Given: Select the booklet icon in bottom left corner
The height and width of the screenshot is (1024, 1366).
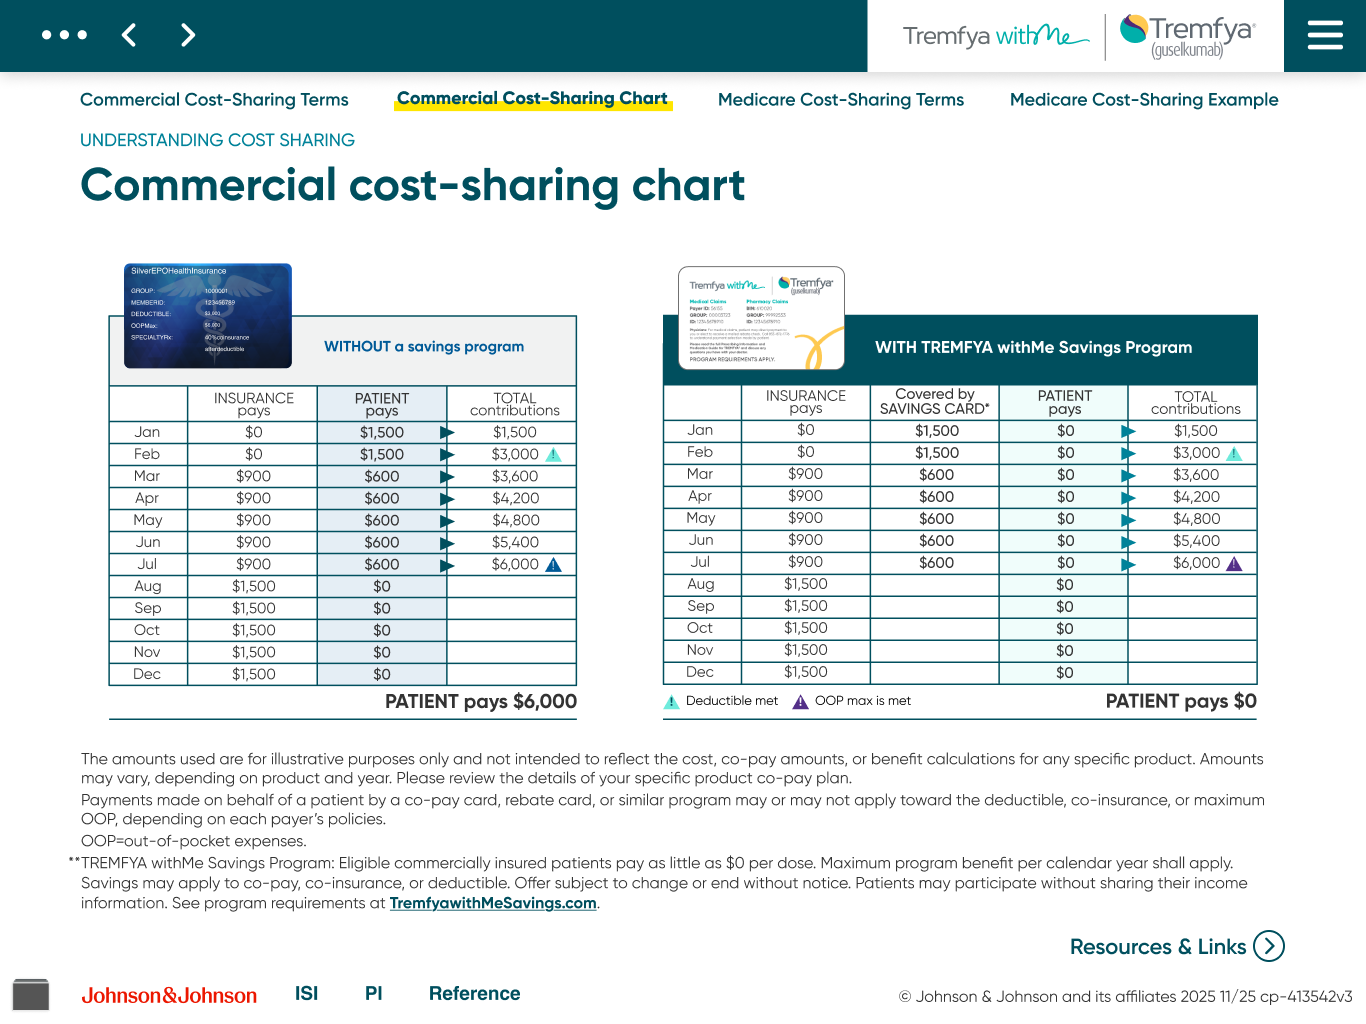Looking at the screenshot, I should tap(31, 994).
